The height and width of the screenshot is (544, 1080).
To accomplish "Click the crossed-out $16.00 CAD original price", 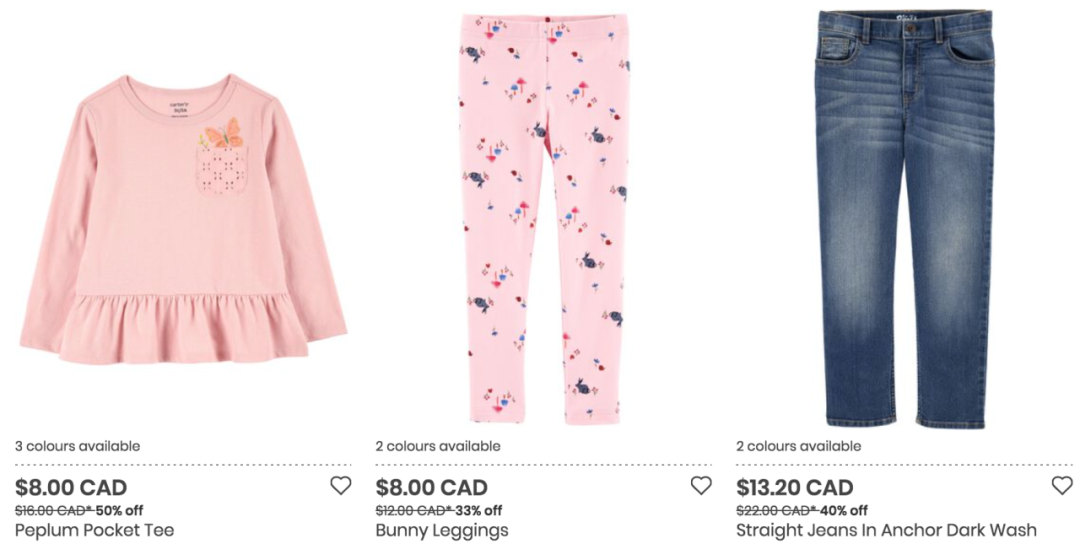I will tap(55, 510).
